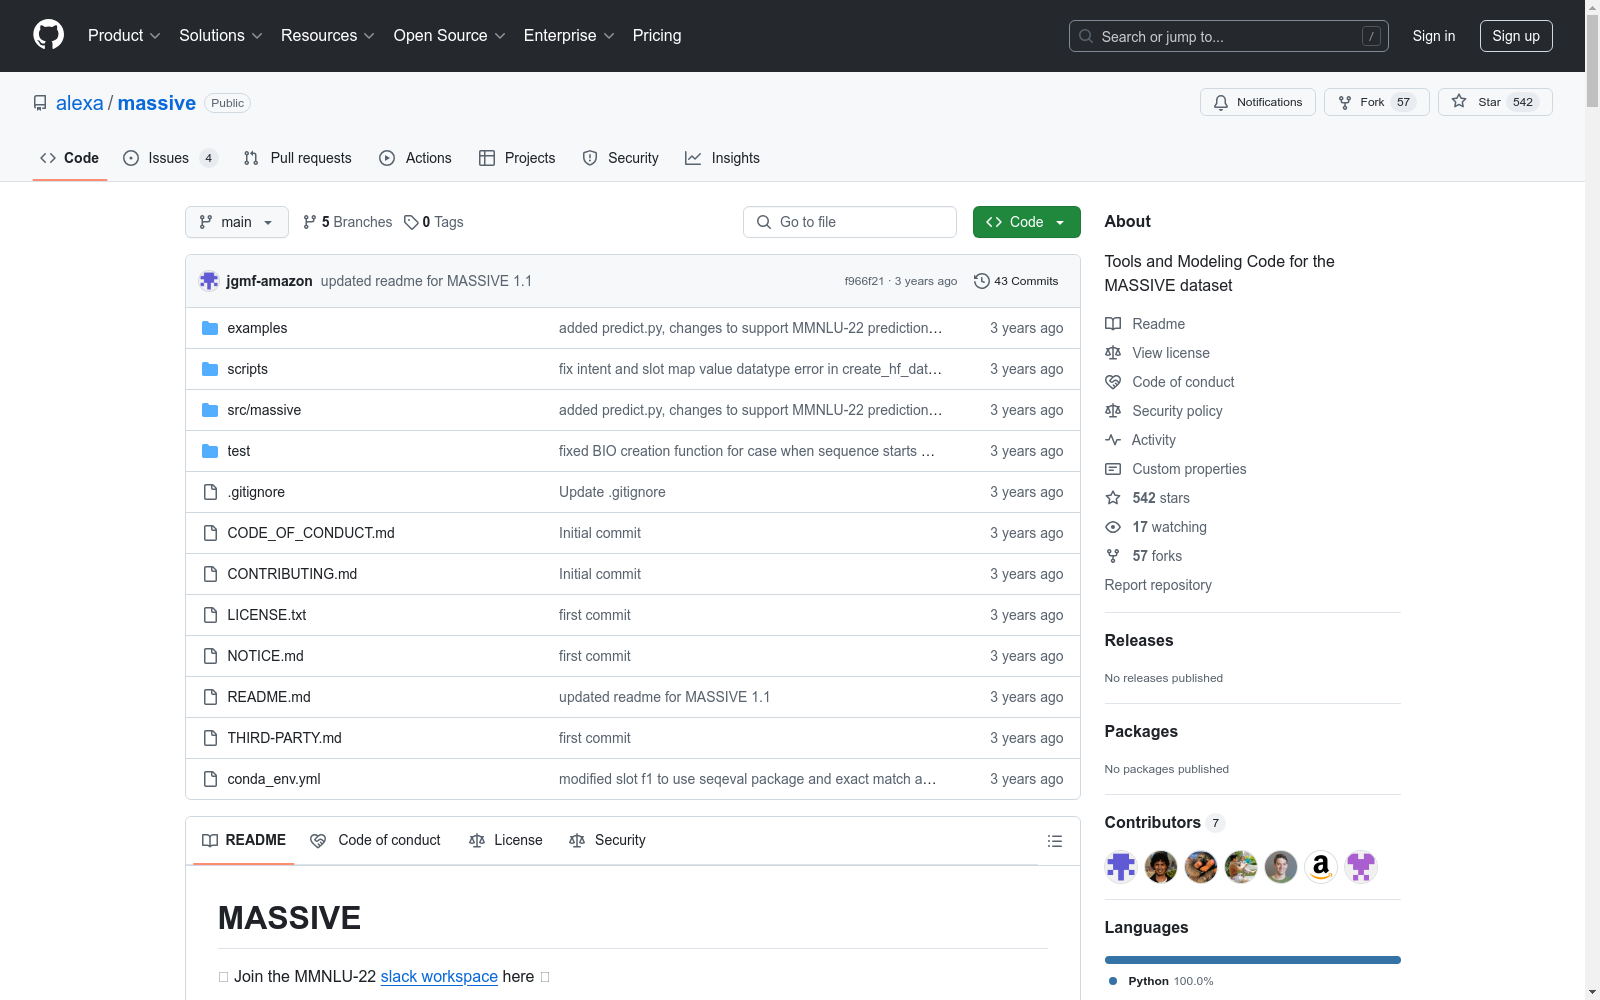Click the src/massive folder icon

pos(210,410)
